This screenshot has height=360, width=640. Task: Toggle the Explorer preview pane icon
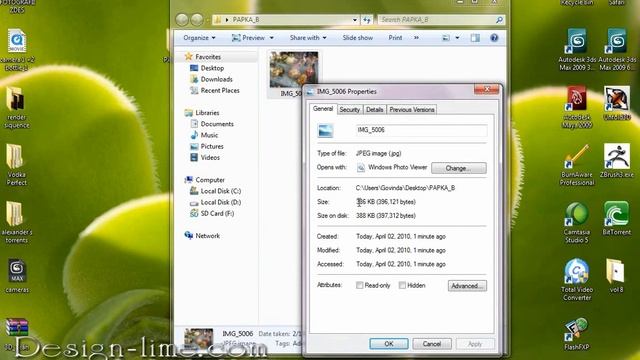point(475,38)
